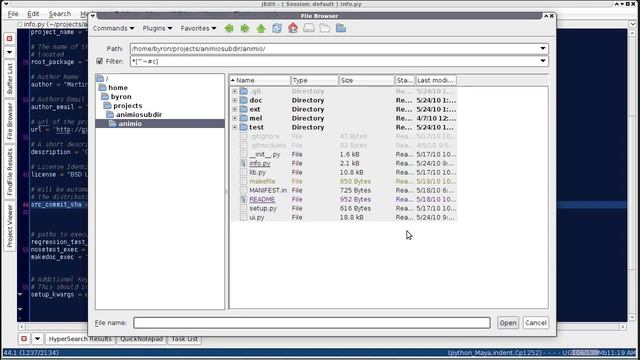Select the doc directory folder icon
The image size is (640, 360).
[x=244, y=100]
